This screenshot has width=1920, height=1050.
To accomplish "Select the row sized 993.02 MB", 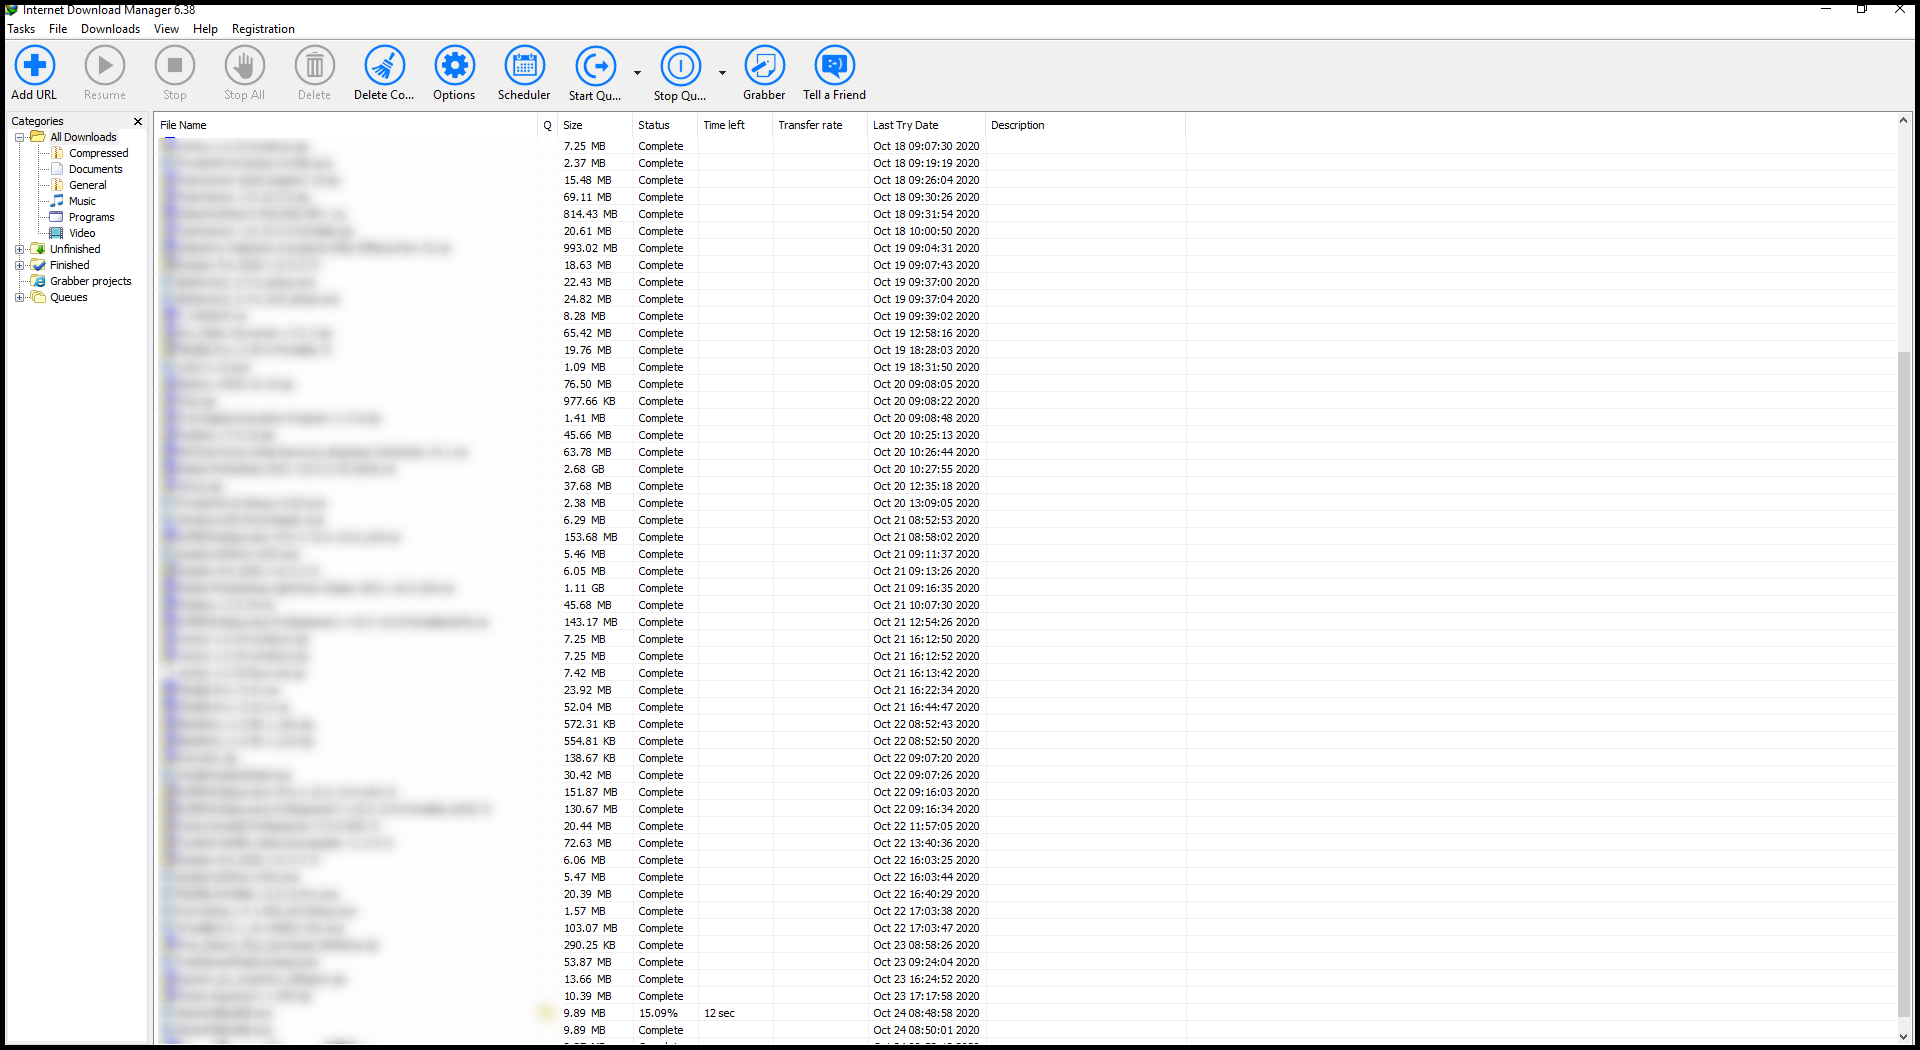I will pyautogui.click(x=1026, y=248).
